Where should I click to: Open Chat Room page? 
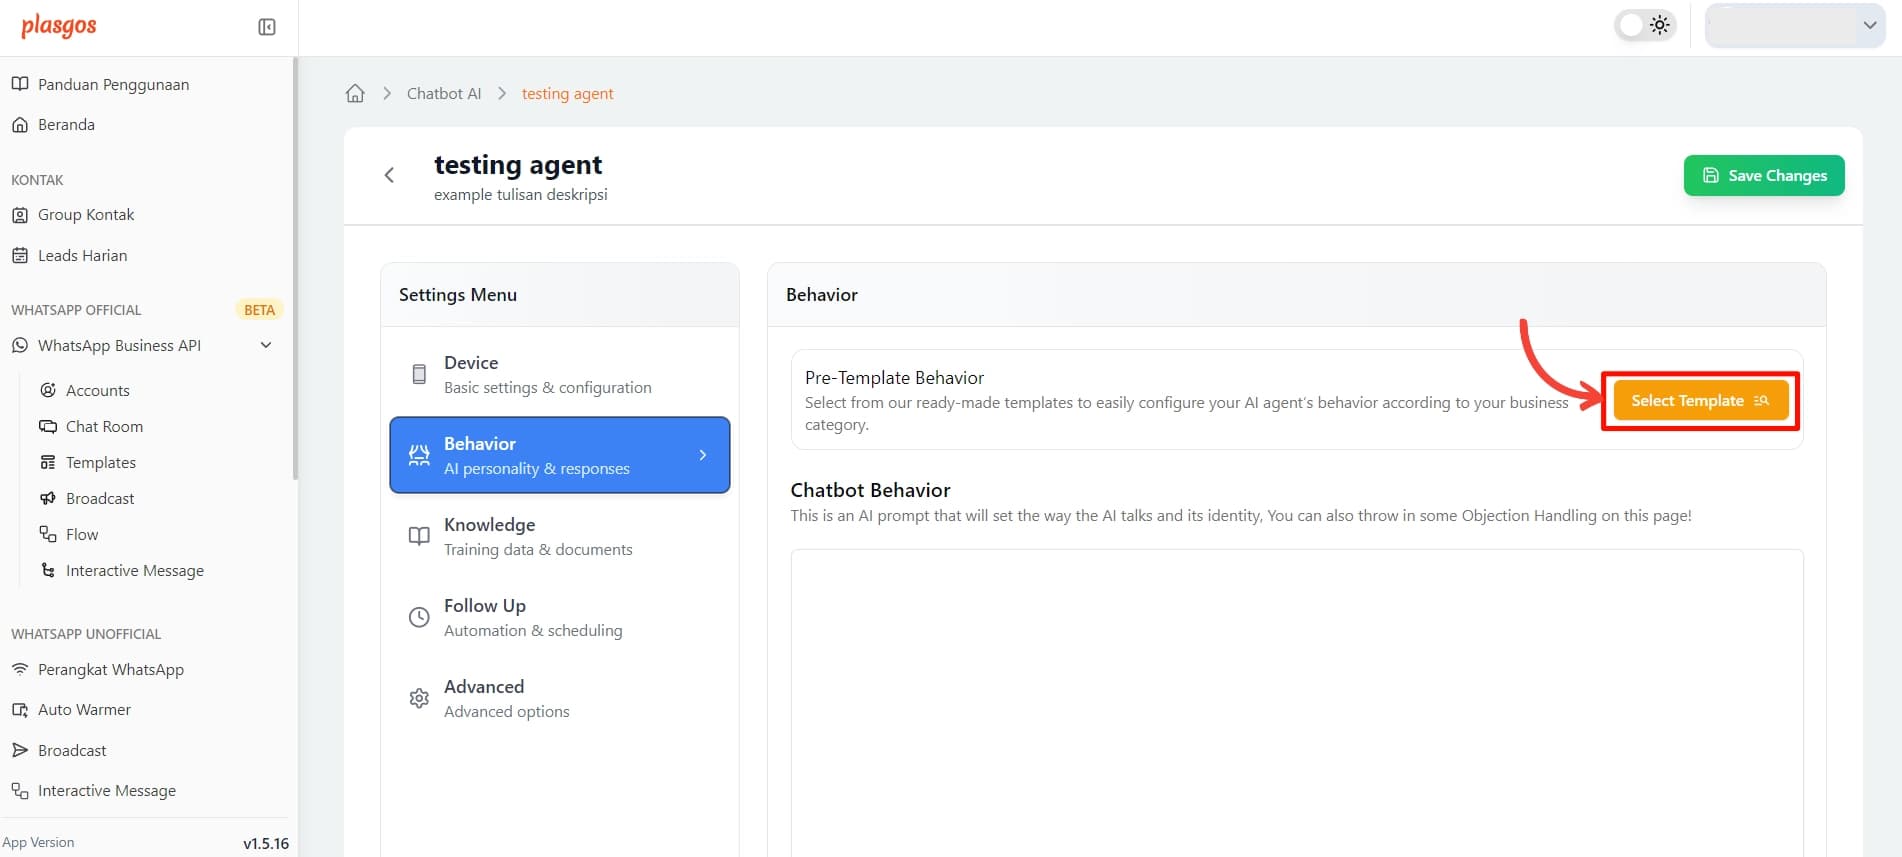(104, 427)
